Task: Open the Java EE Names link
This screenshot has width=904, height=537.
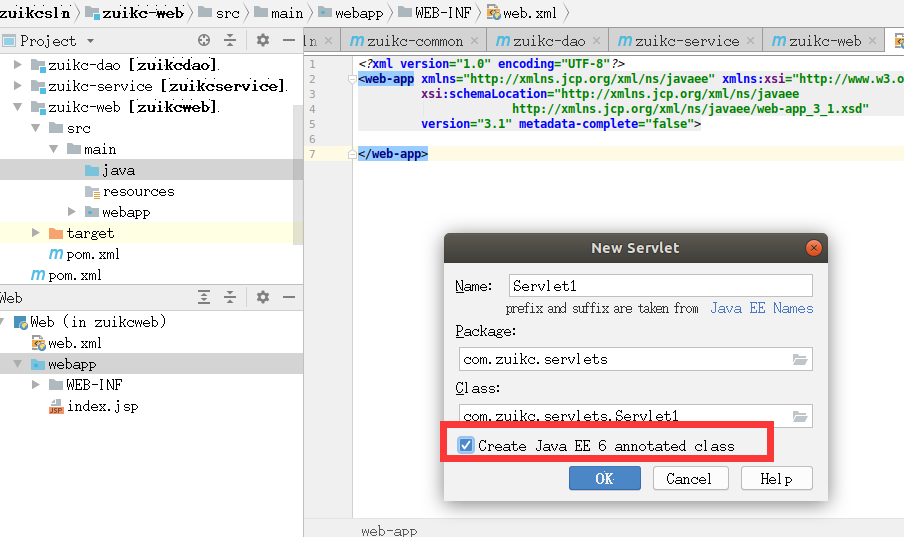Action: (762, 308)
